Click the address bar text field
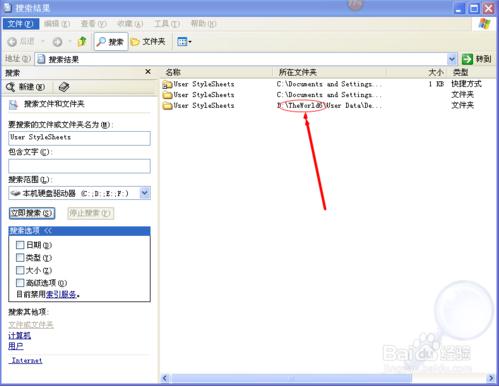 [x=241, y=59]
